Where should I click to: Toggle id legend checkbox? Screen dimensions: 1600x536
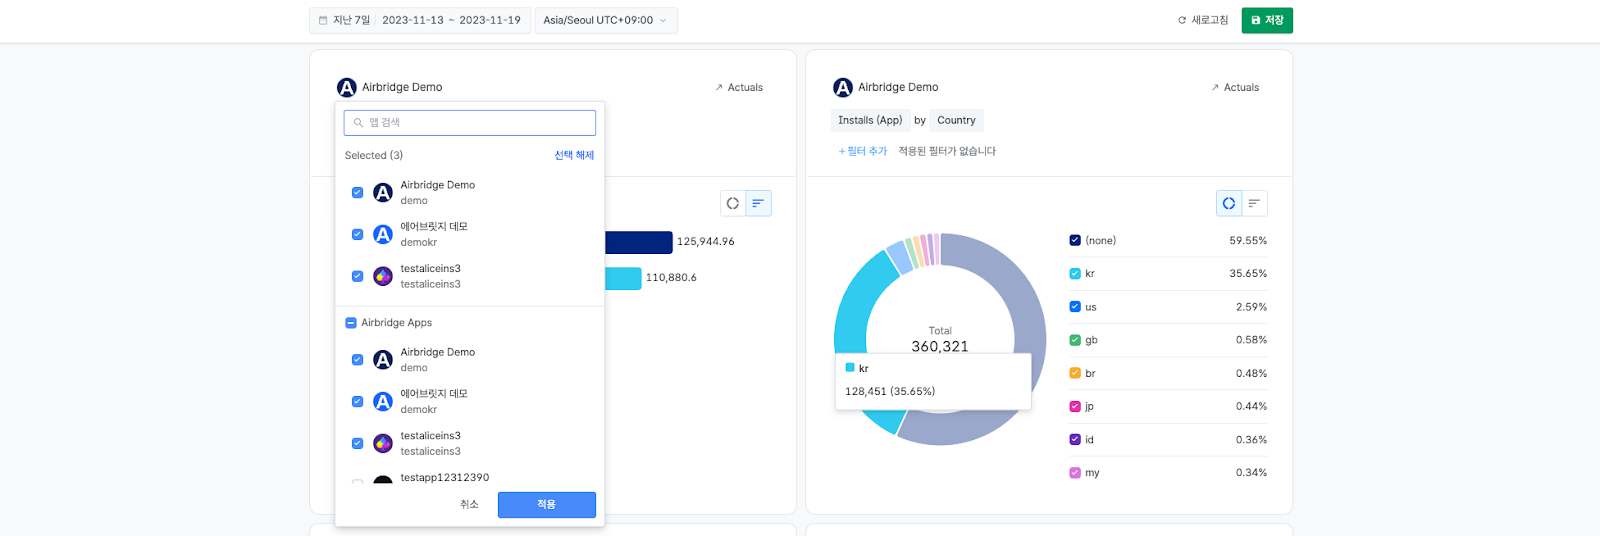point(1075,439)
